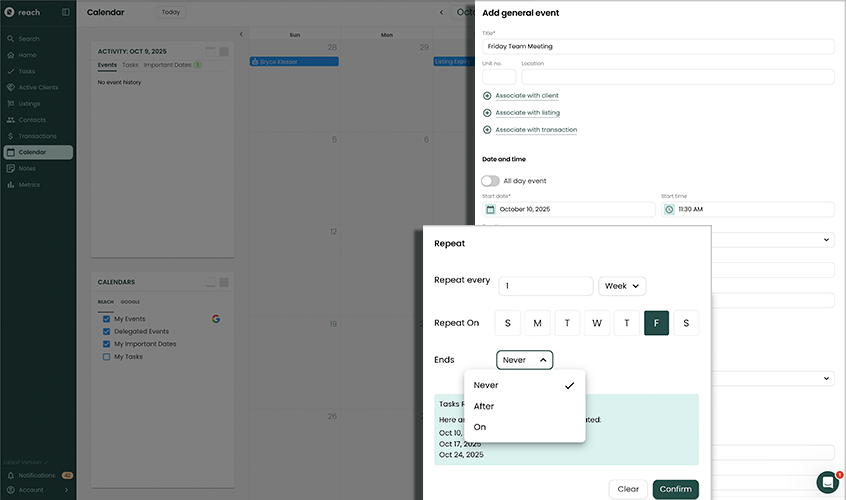Open the Week repeat interval dropdown

coord(622,286)
